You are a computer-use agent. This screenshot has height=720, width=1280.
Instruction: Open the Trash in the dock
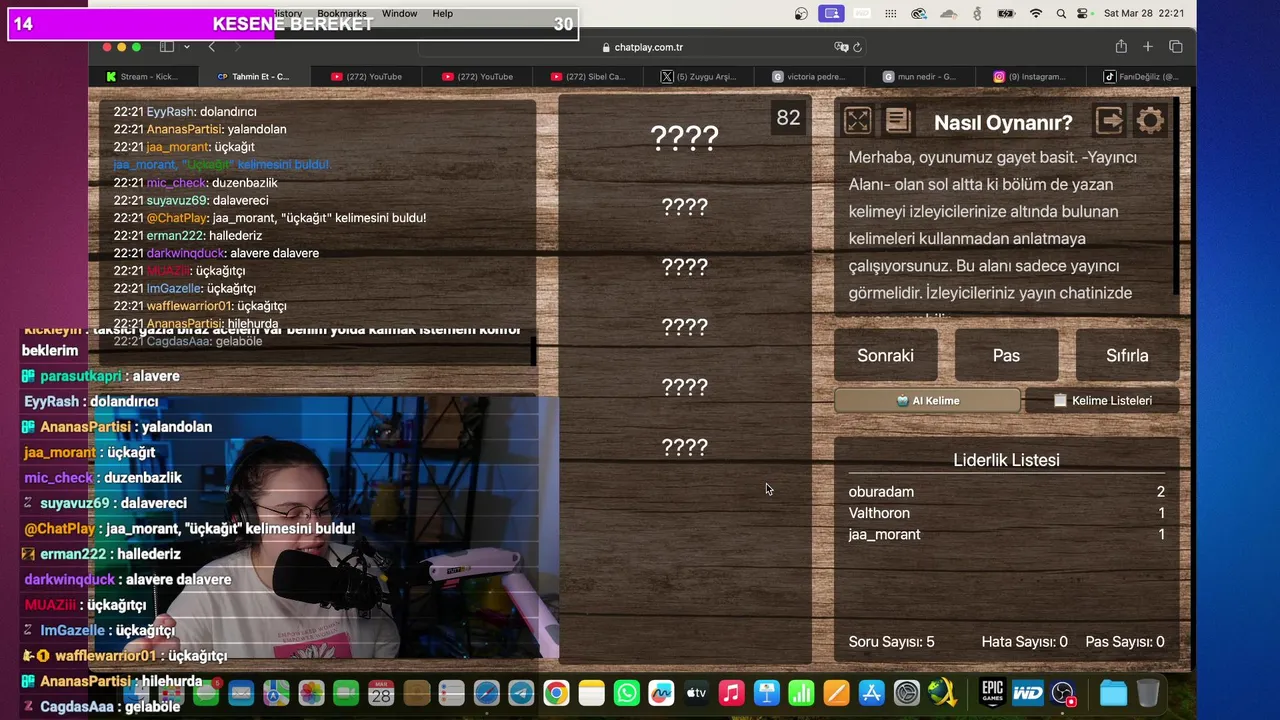tap(1148, 692)
